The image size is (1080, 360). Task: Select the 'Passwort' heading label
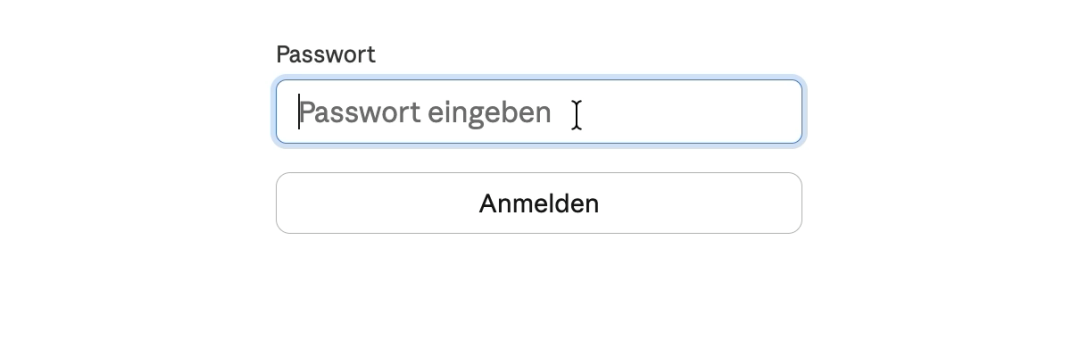[326, 54]
